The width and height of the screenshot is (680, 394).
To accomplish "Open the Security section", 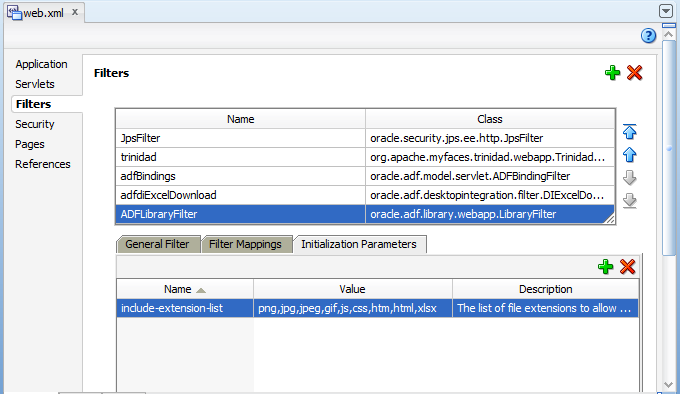I will point(35,124).
